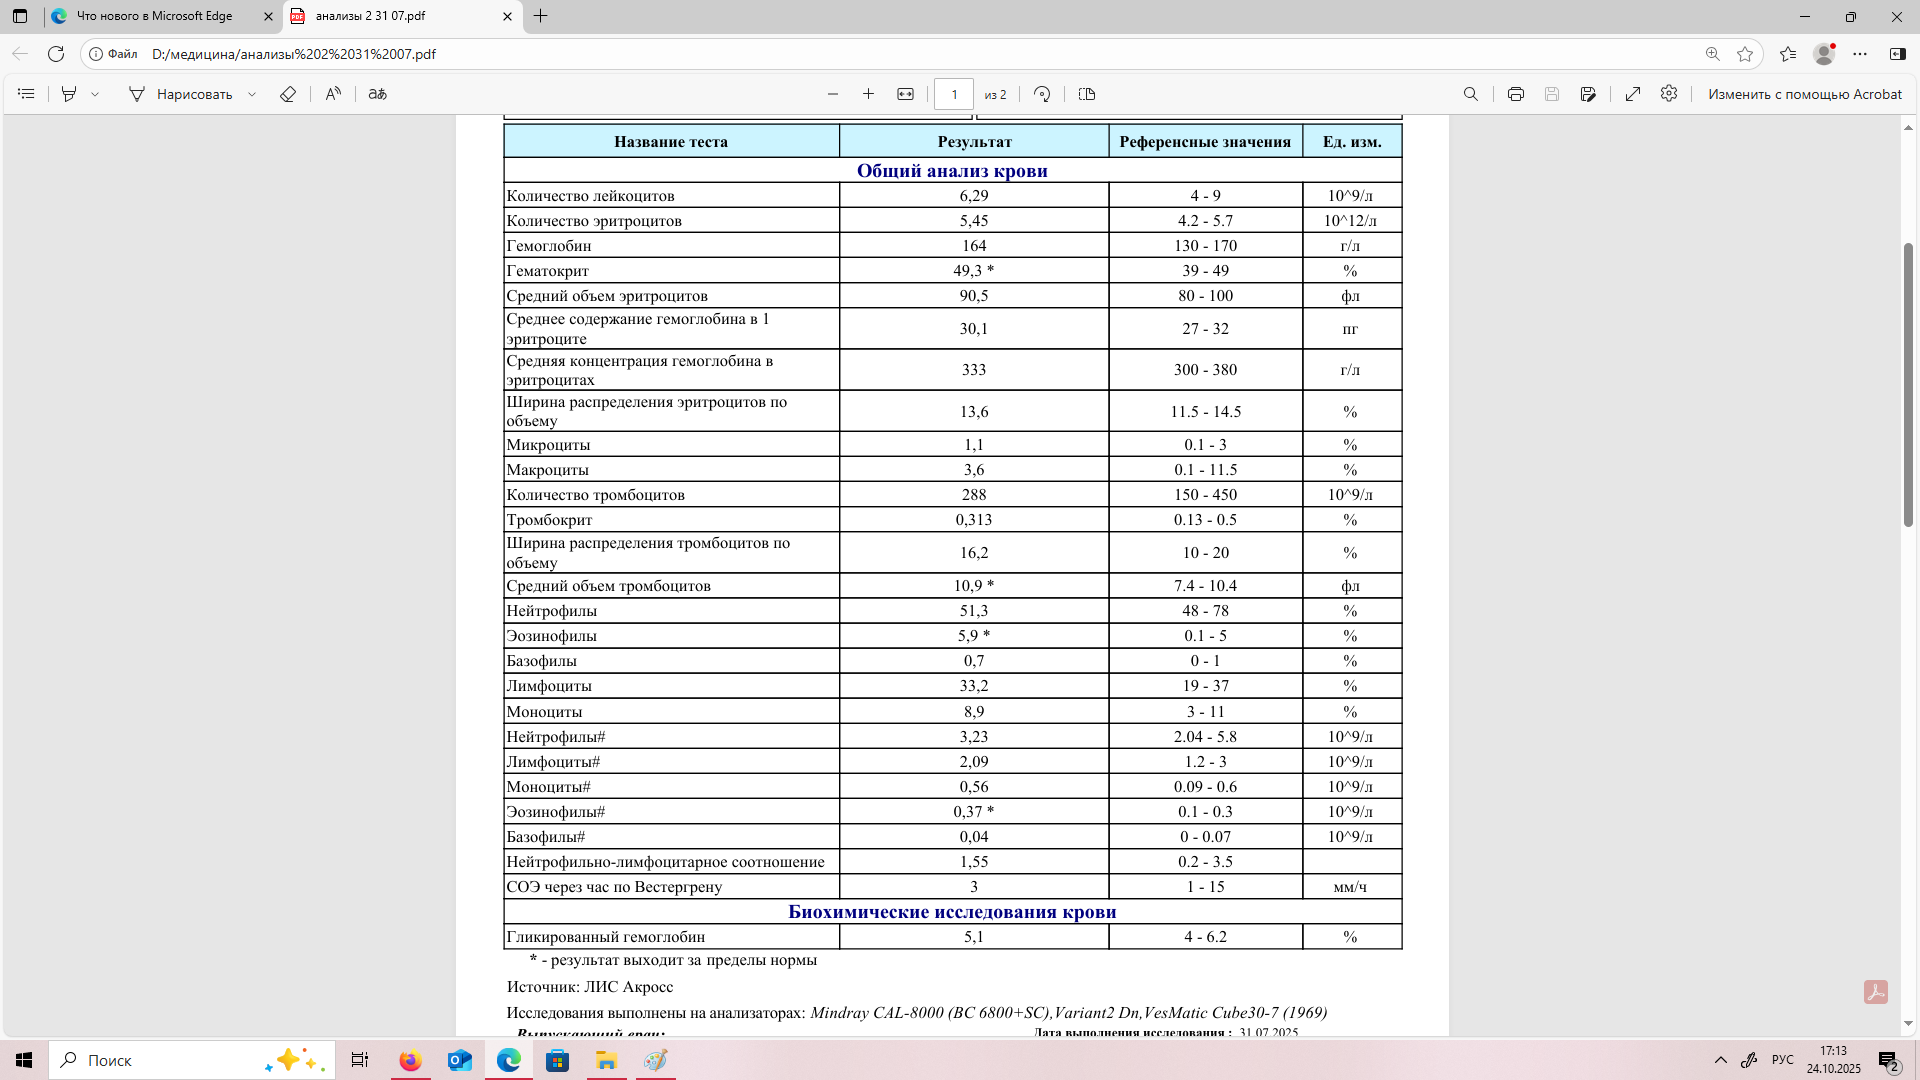Zoom out with minus button

pyautogui.click(x=833, y=94)
